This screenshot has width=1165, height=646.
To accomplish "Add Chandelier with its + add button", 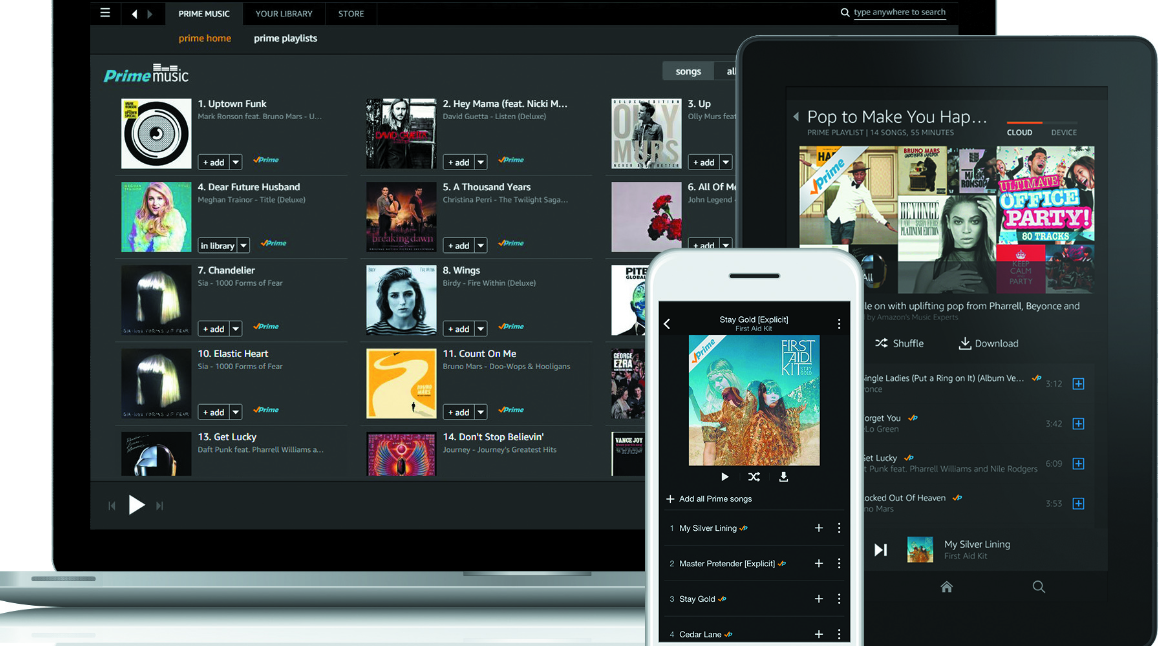I will [x=213, y=329].
